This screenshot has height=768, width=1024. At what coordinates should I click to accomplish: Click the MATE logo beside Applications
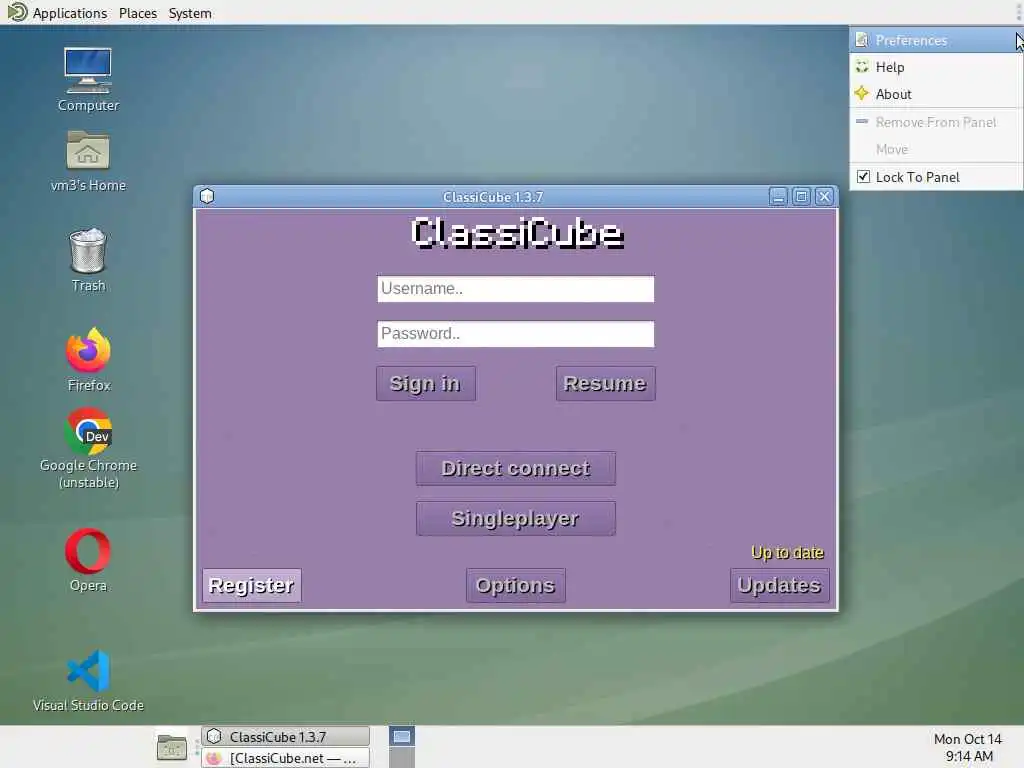click(17, 12)
